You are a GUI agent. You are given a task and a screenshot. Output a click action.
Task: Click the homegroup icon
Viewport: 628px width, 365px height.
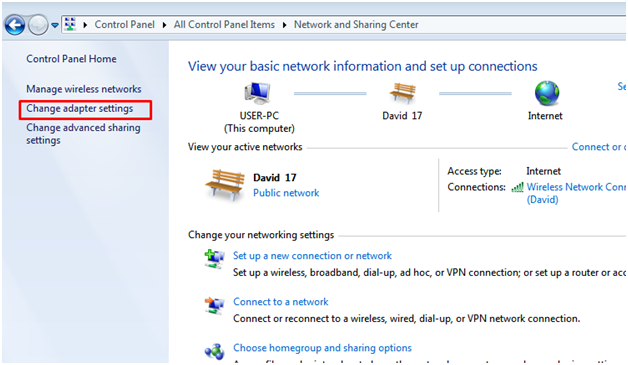click(214, 352)
